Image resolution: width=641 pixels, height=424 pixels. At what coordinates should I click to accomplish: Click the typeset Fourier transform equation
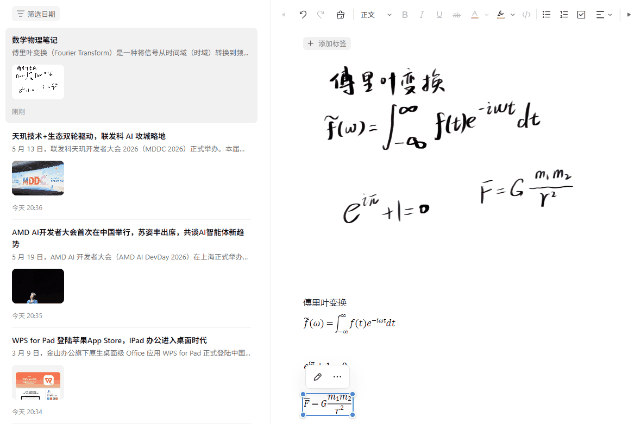[349, 323]
